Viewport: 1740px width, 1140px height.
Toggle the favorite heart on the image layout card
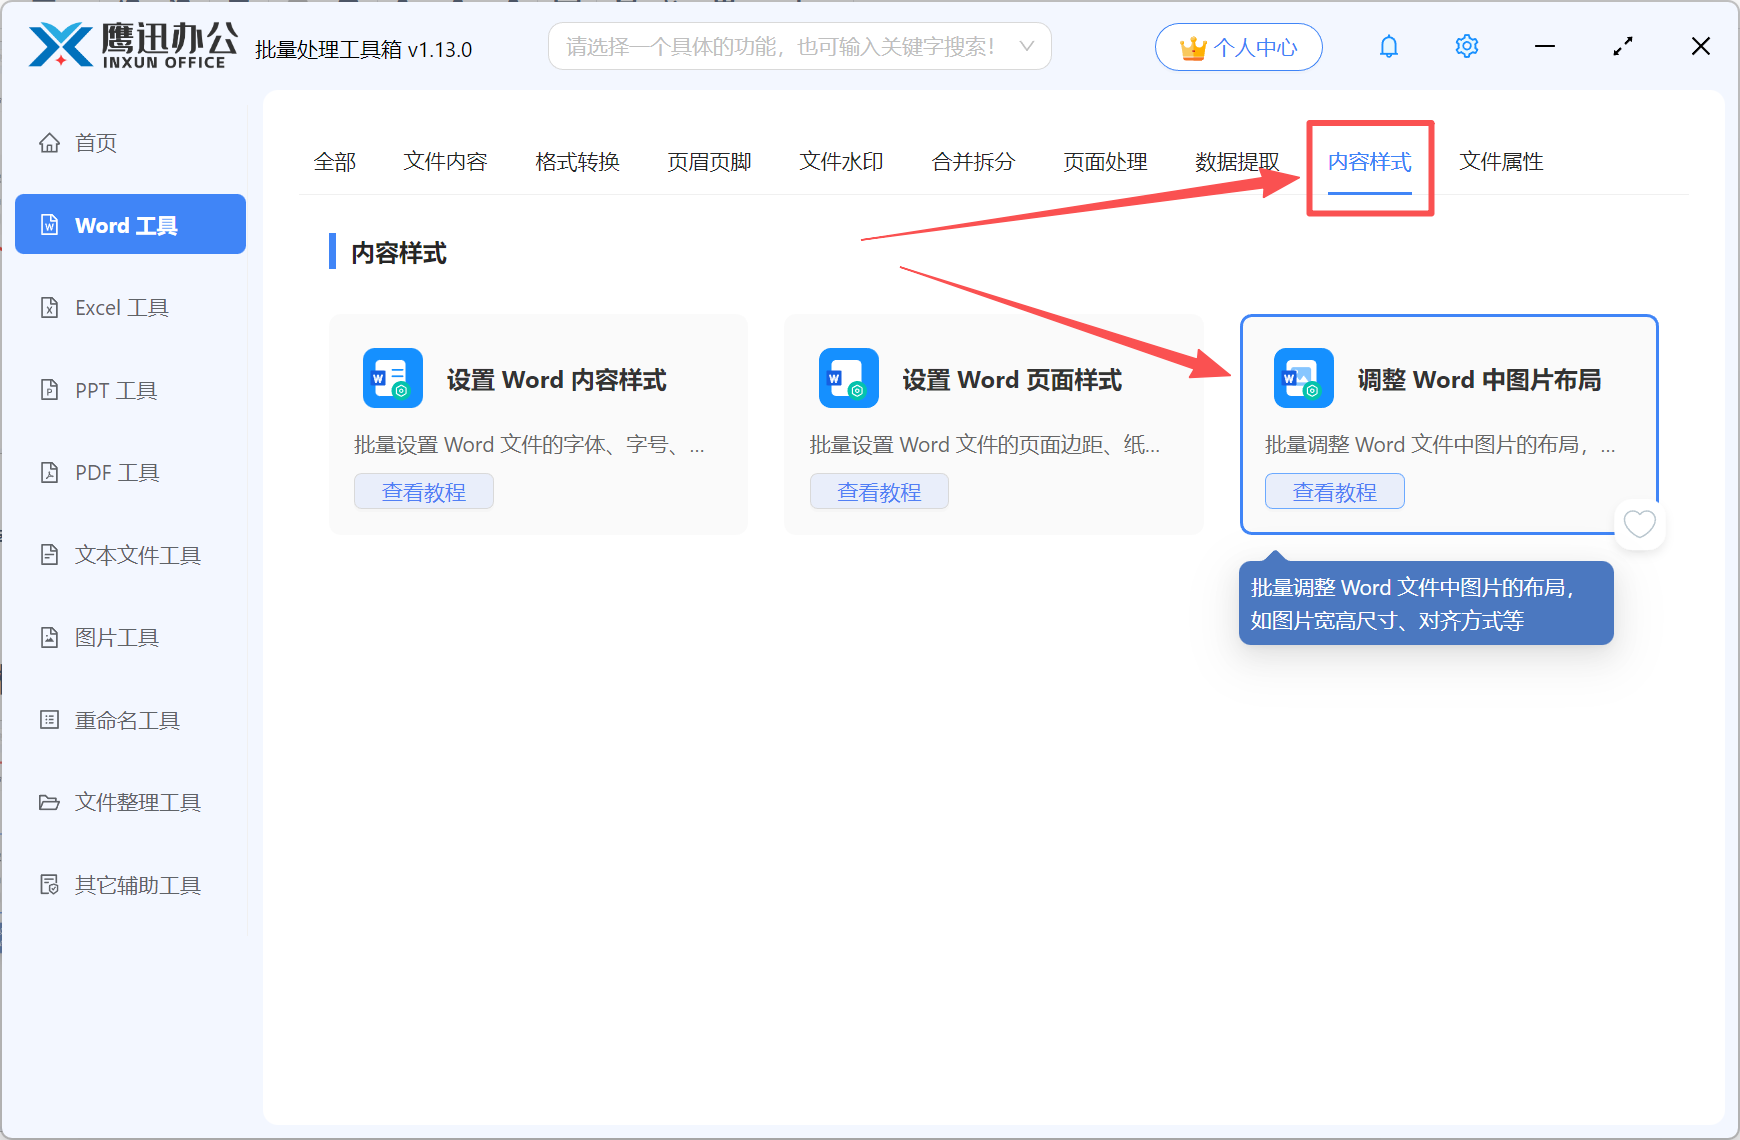tap(1639, 524)
